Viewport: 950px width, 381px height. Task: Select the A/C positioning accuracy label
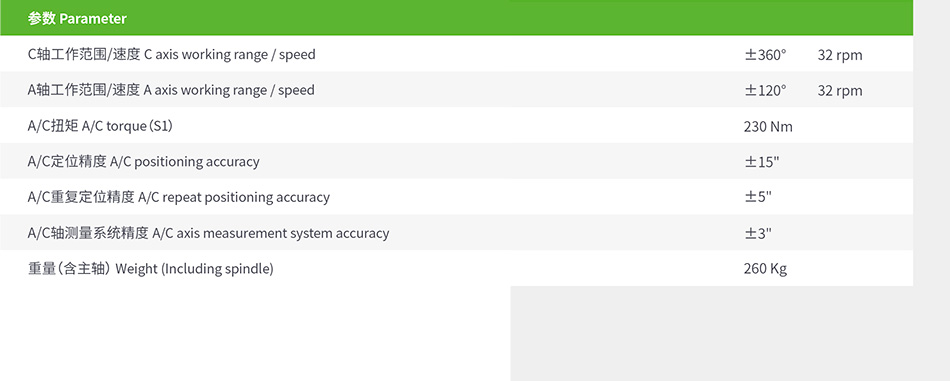coord(144,162)
